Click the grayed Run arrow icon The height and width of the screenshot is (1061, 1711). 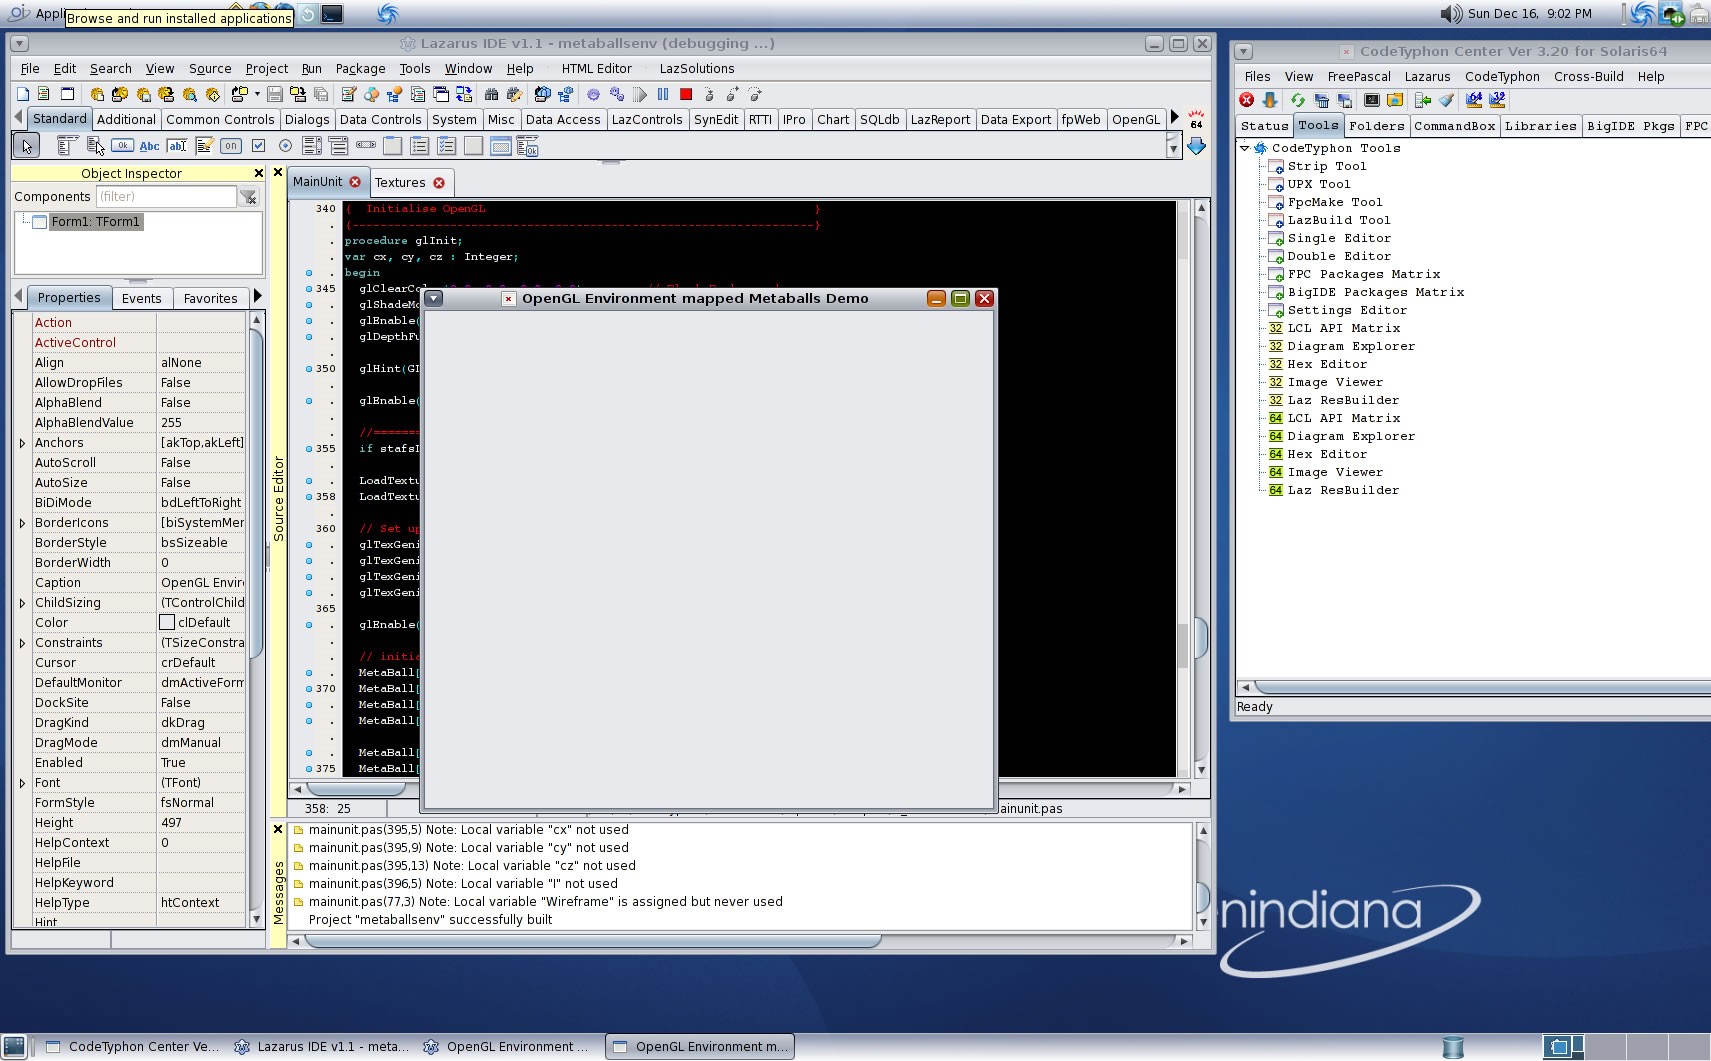coord(639,94)
